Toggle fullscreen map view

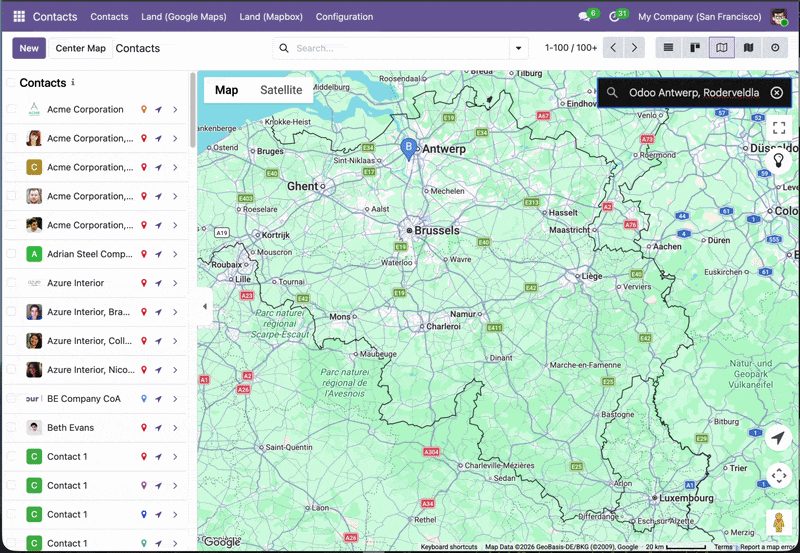(779, 128)
